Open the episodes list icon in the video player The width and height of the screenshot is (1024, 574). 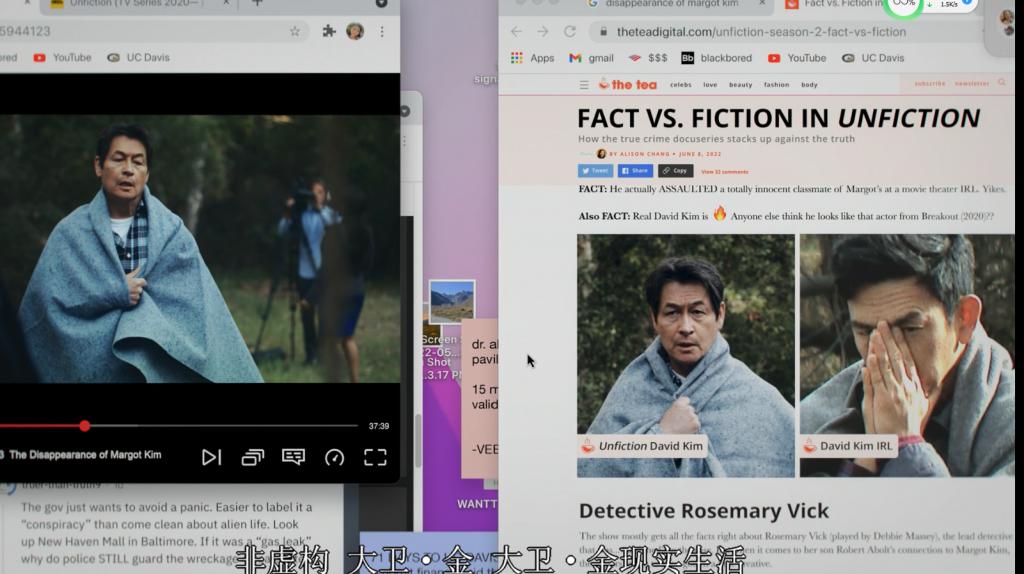(x=253, y=457)
